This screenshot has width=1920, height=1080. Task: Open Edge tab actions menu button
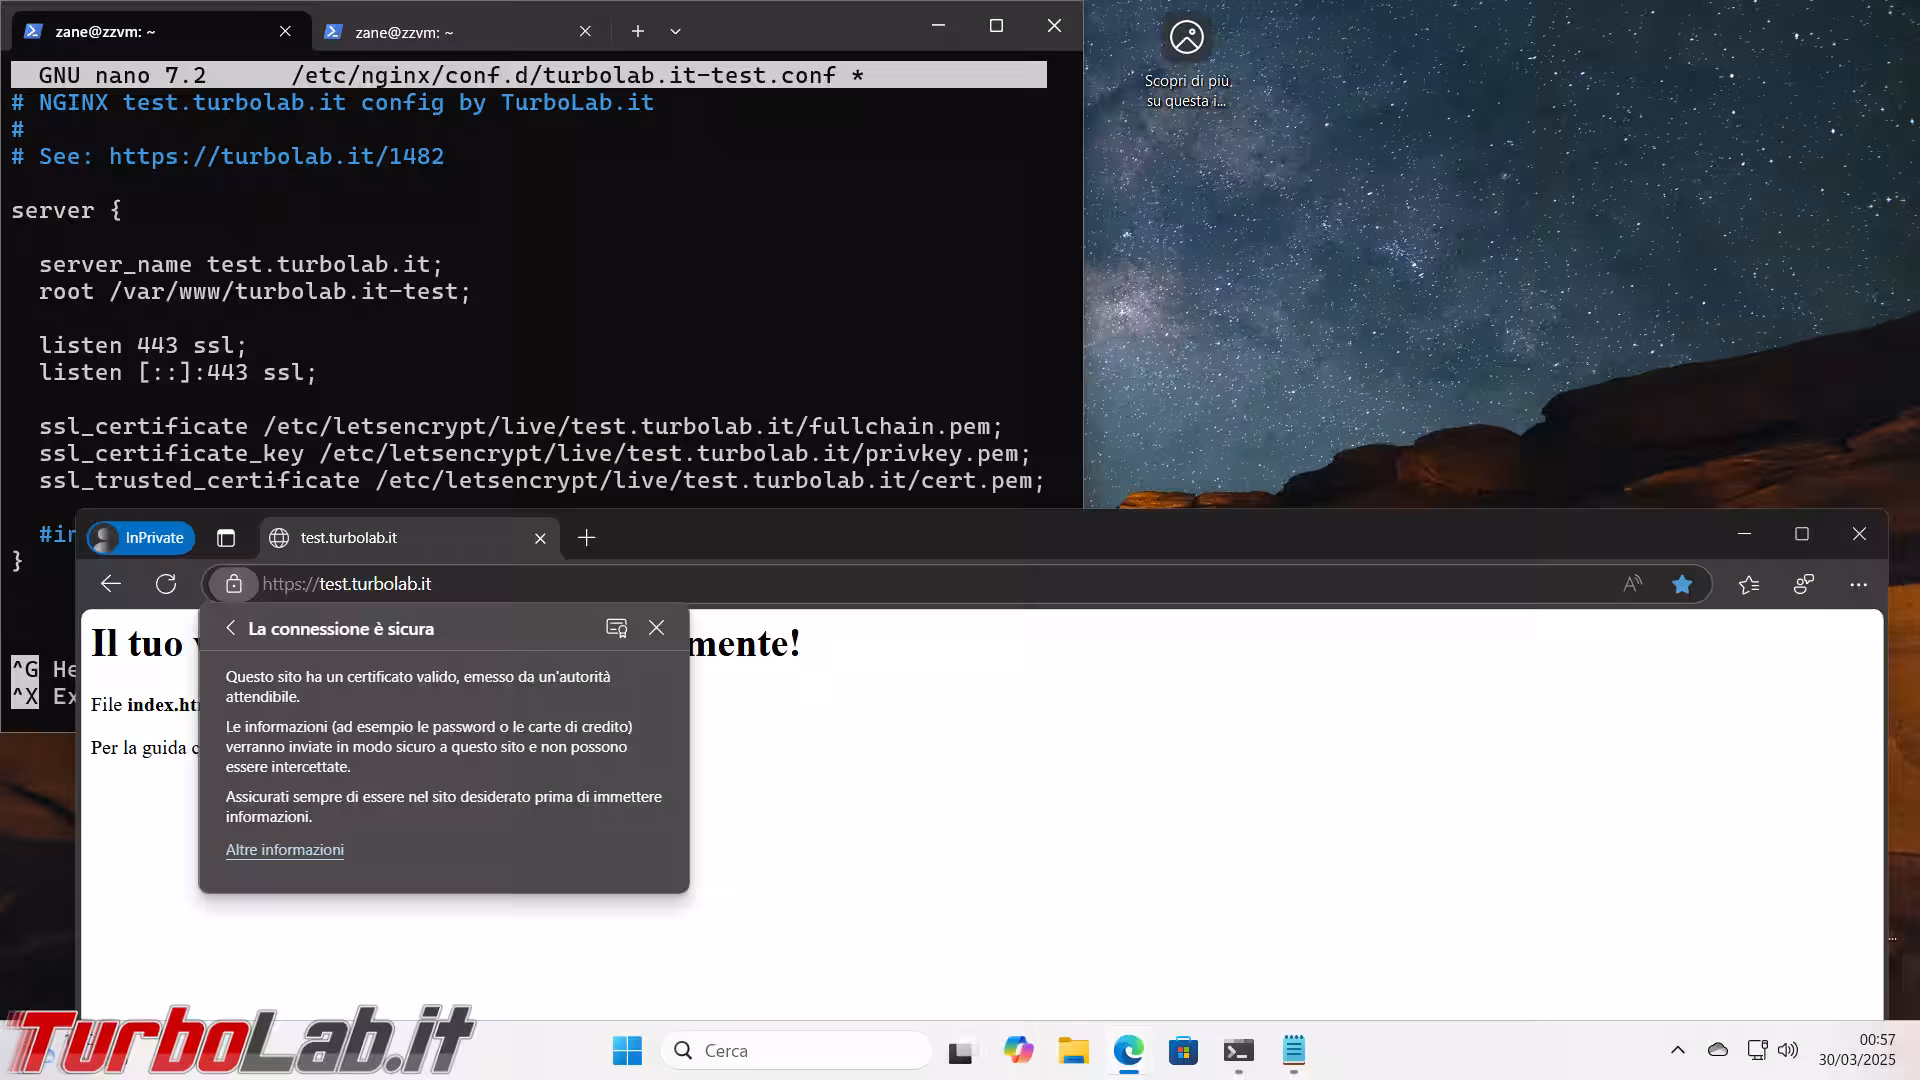pyautogui.click(x=226, y=538)
